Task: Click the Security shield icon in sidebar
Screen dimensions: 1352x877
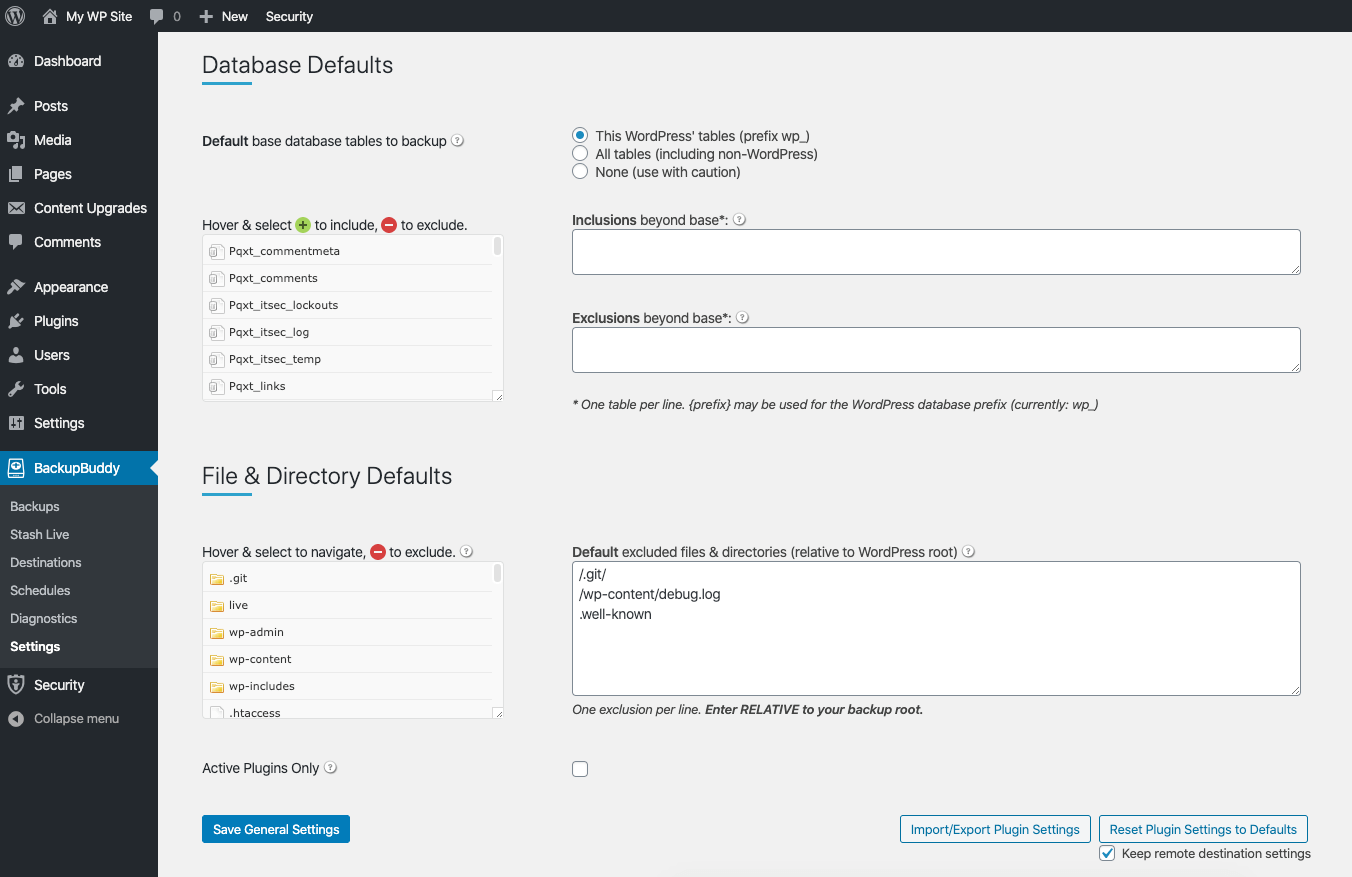Action: (x=16, y=685)
